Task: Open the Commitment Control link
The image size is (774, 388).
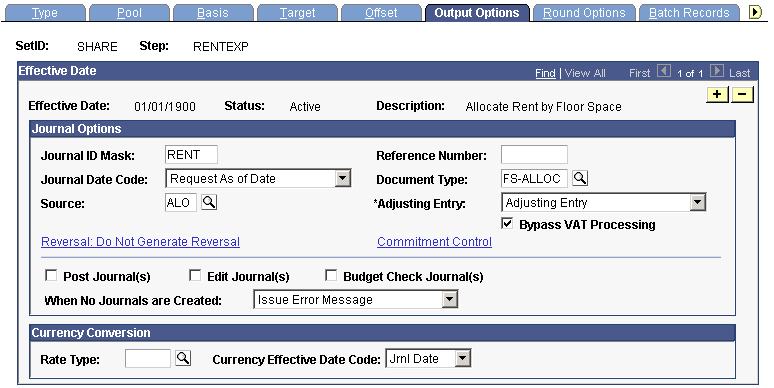Action: (434, 241)
